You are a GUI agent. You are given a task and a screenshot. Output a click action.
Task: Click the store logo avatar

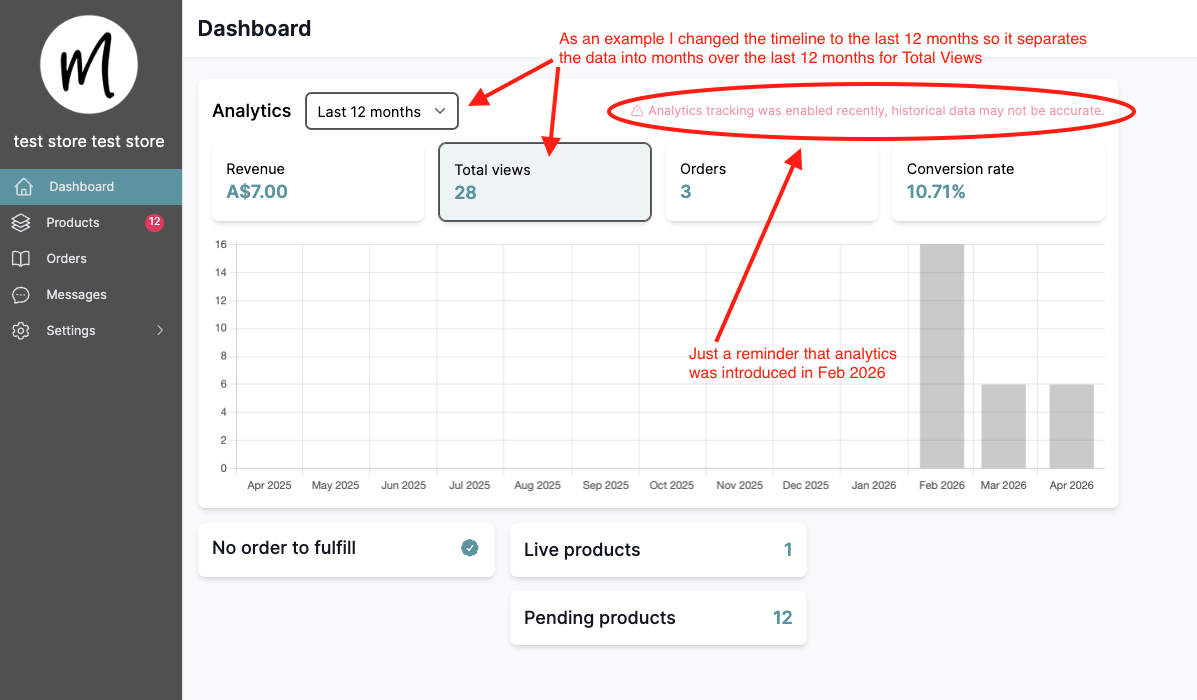(x=90, y=65)
